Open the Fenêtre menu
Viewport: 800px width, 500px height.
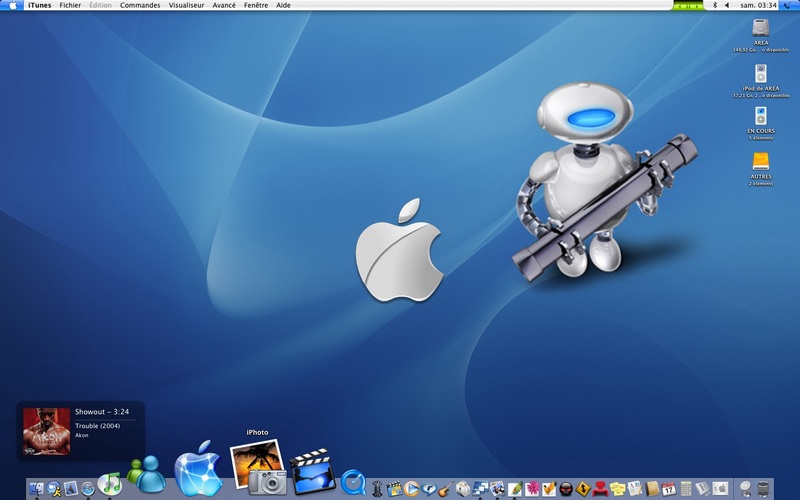[256, 5]
